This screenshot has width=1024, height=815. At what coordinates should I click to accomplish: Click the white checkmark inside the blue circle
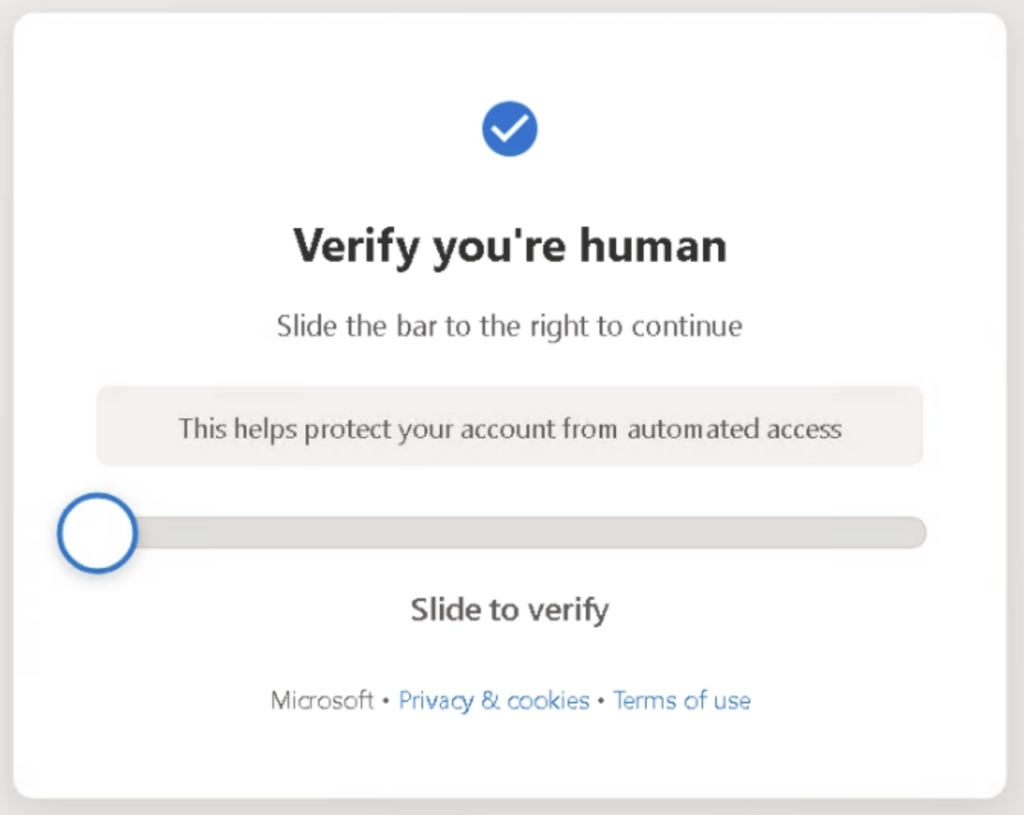tap(510, 128)
